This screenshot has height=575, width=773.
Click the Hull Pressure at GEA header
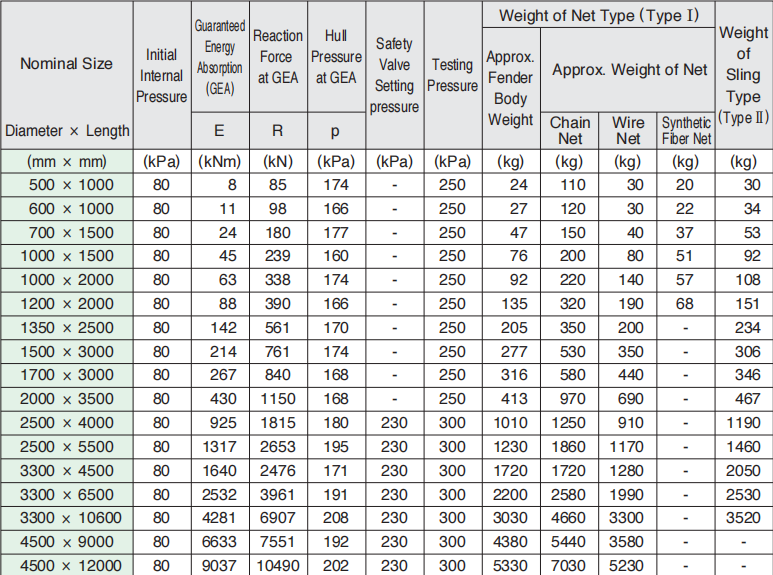335,56
